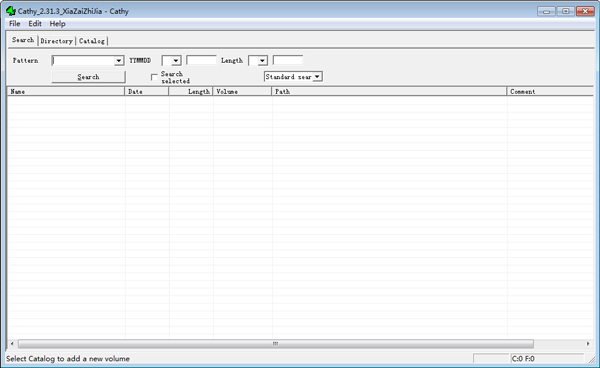Click the YYMMDD date value field
This screenshot has height=368, width=600.
point(201,60)
